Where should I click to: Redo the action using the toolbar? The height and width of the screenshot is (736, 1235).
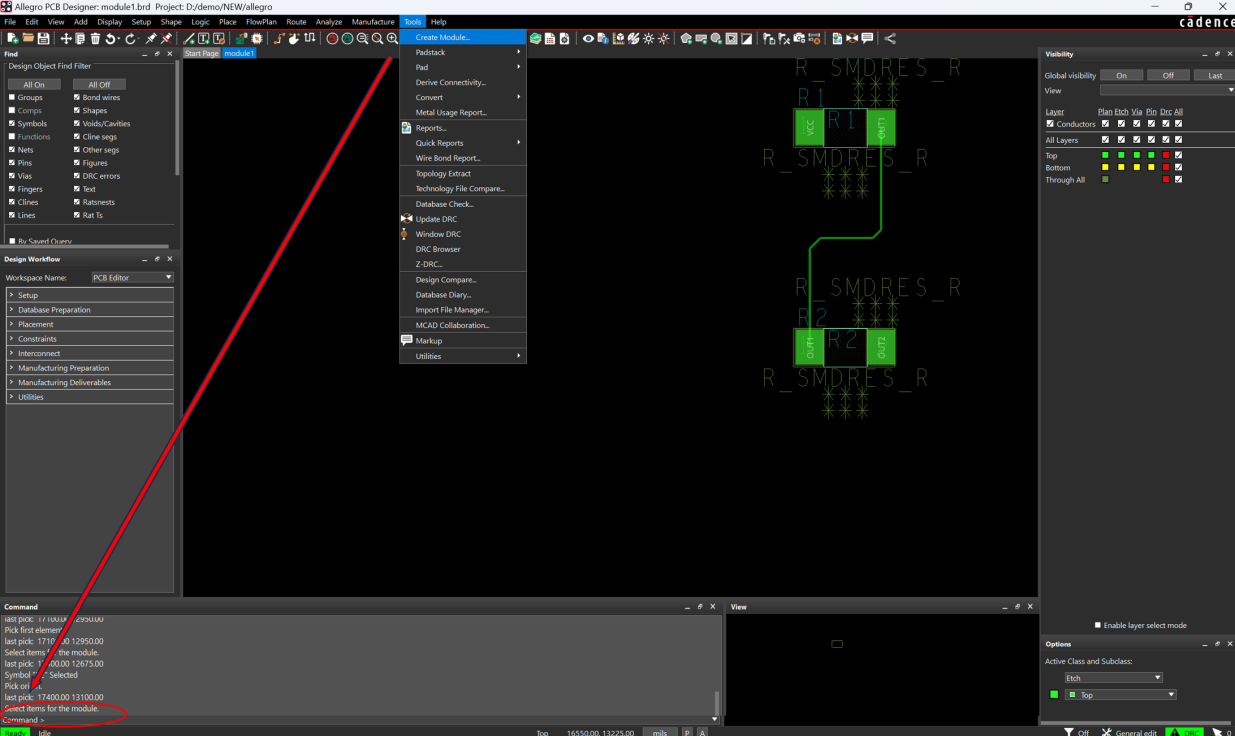pyautogui.click(x=130, y=38)
